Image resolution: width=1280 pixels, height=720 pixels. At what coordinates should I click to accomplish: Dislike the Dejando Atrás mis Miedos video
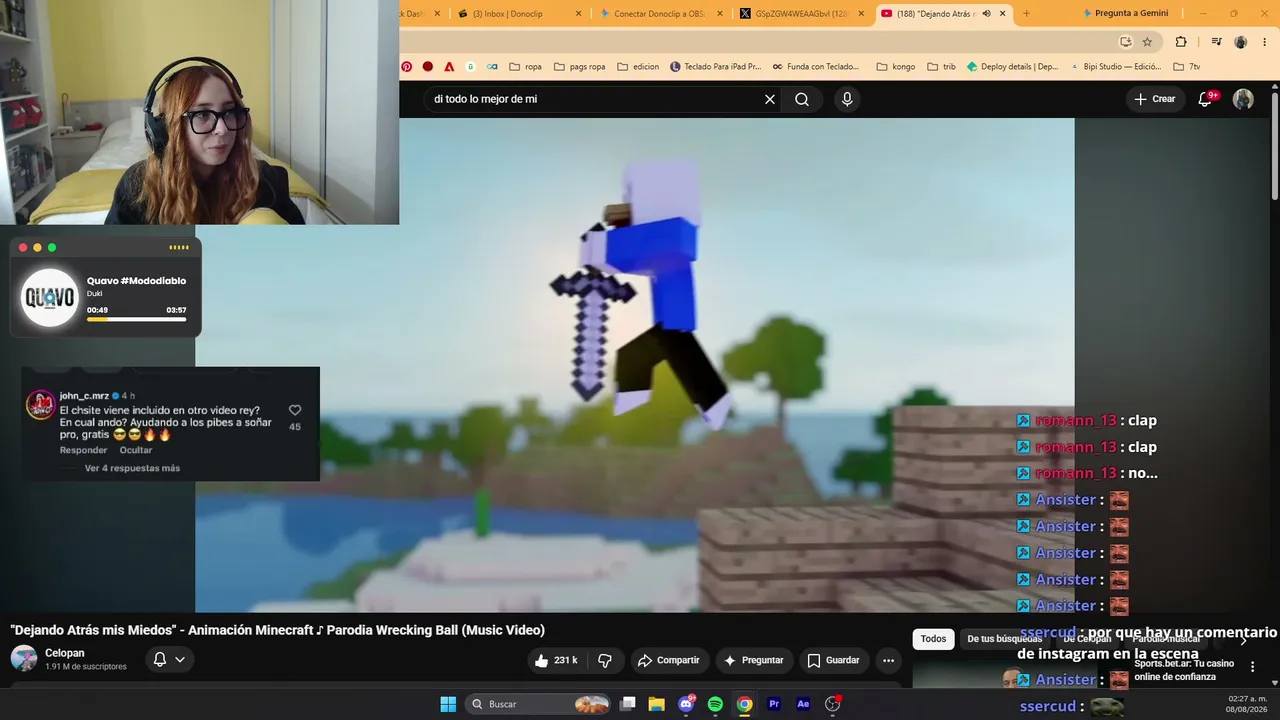pos(605,660)
